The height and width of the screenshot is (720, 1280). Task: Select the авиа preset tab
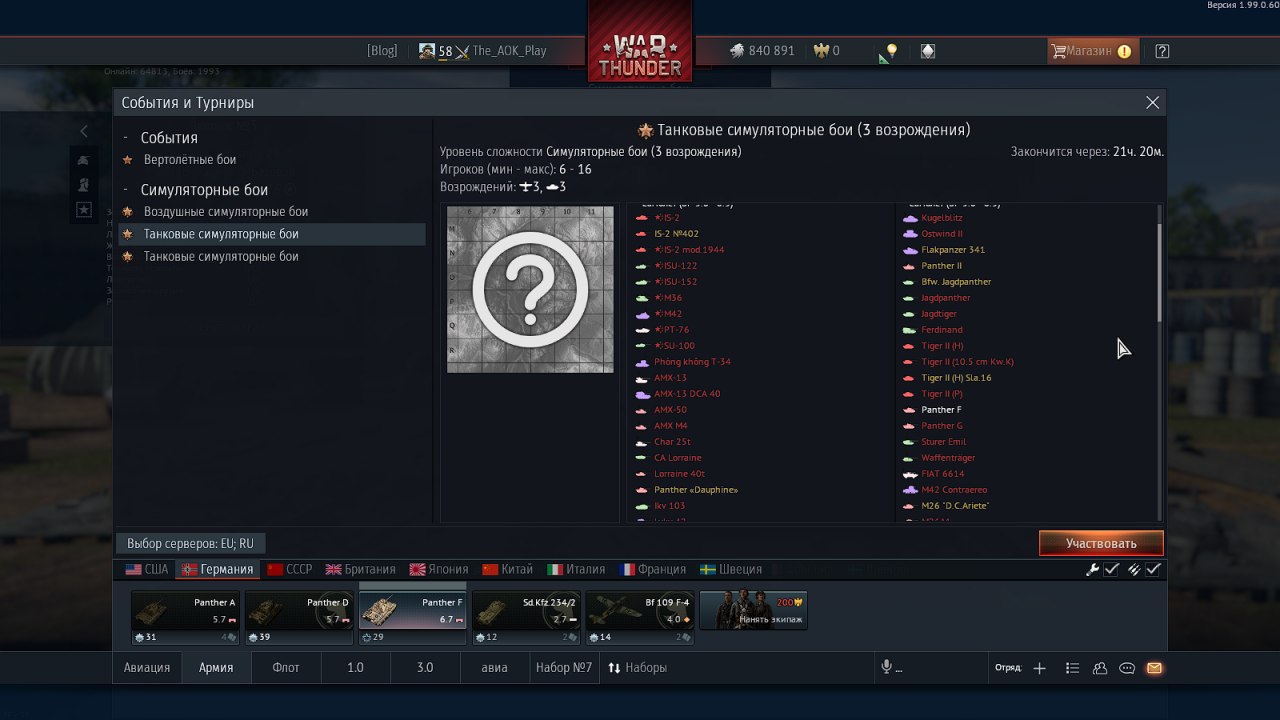pos(494,668)
